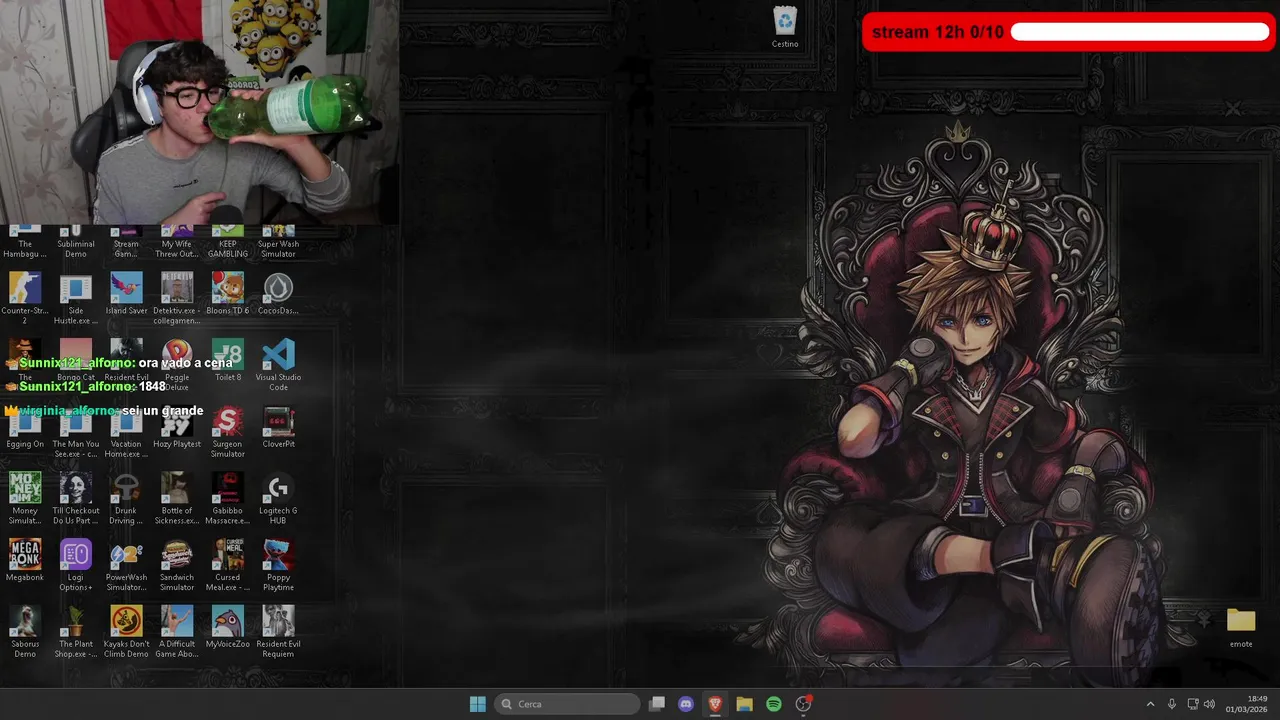Open Sandwich Simulator shortcut
The width and height of the screenshot is (1280, 720).
[x=177, y=564]
